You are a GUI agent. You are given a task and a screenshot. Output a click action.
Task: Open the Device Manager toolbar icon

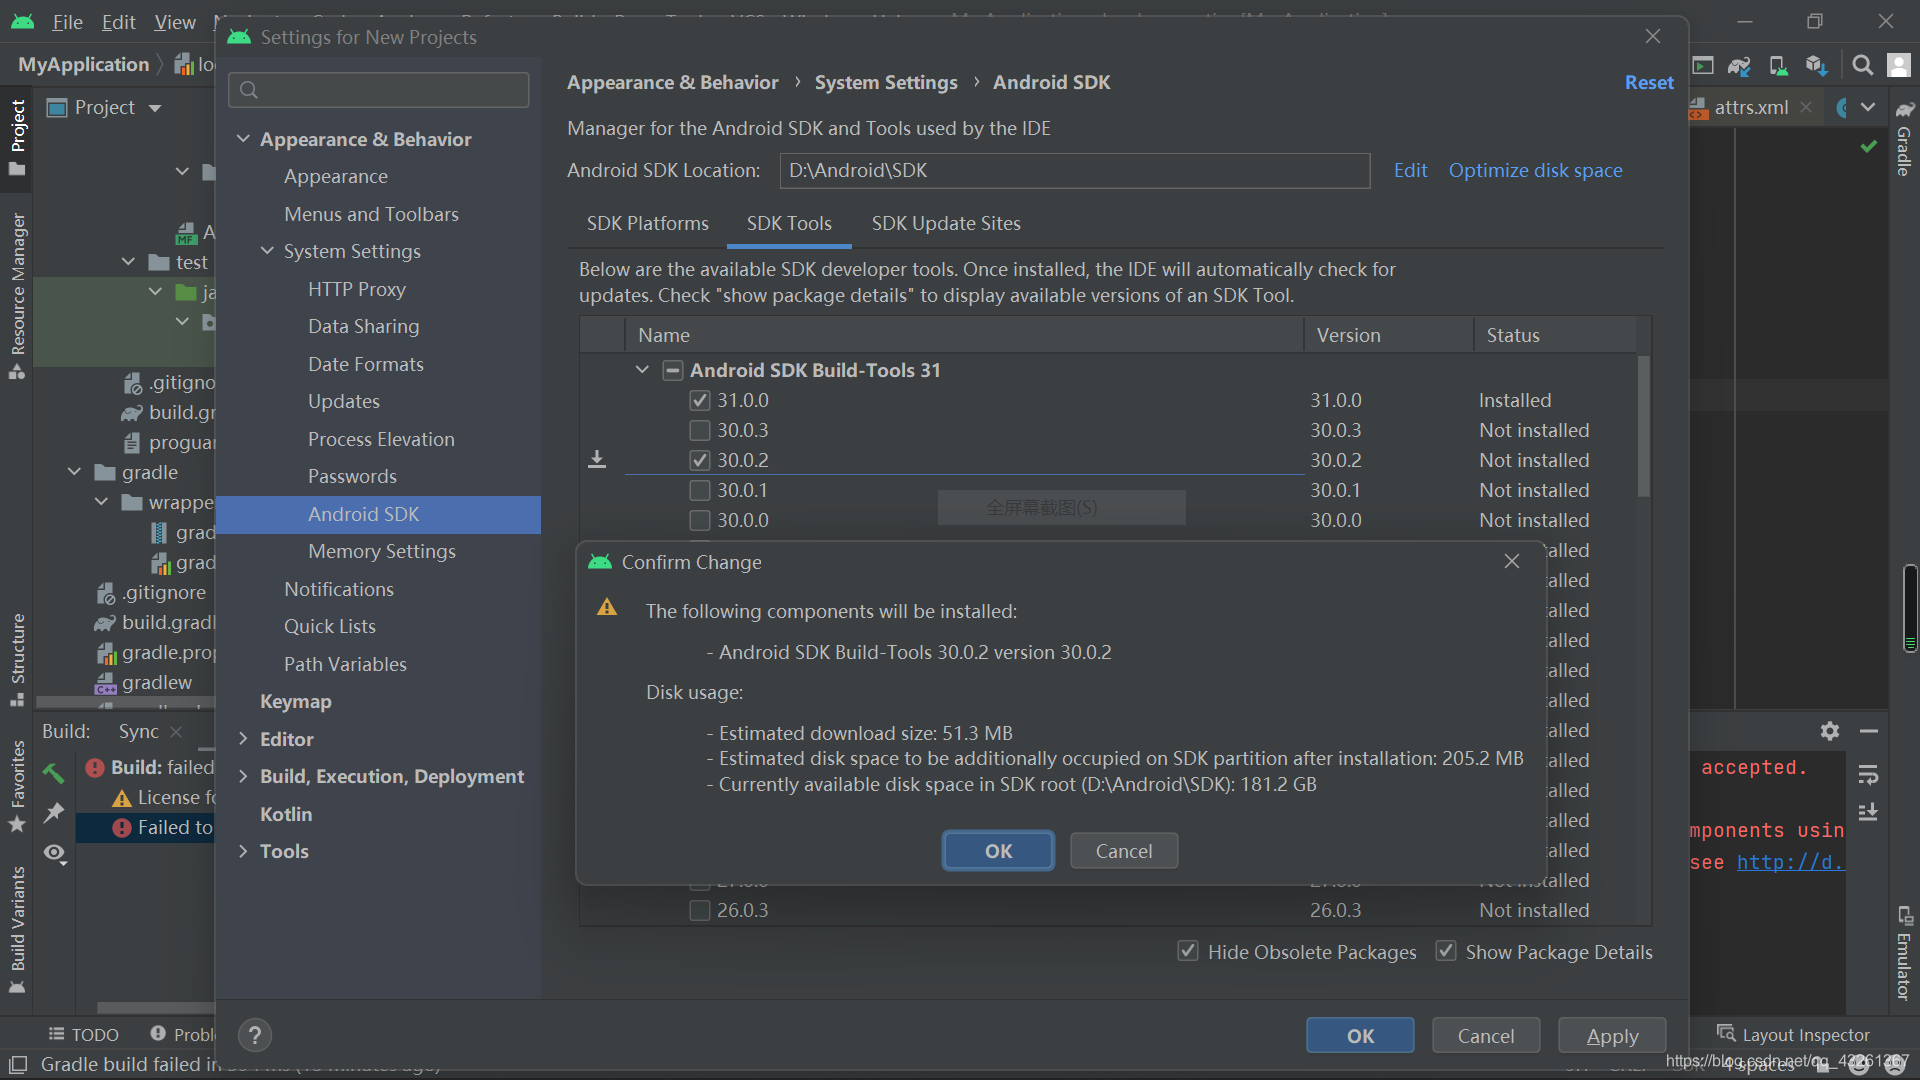click(x=1778, y=64)
